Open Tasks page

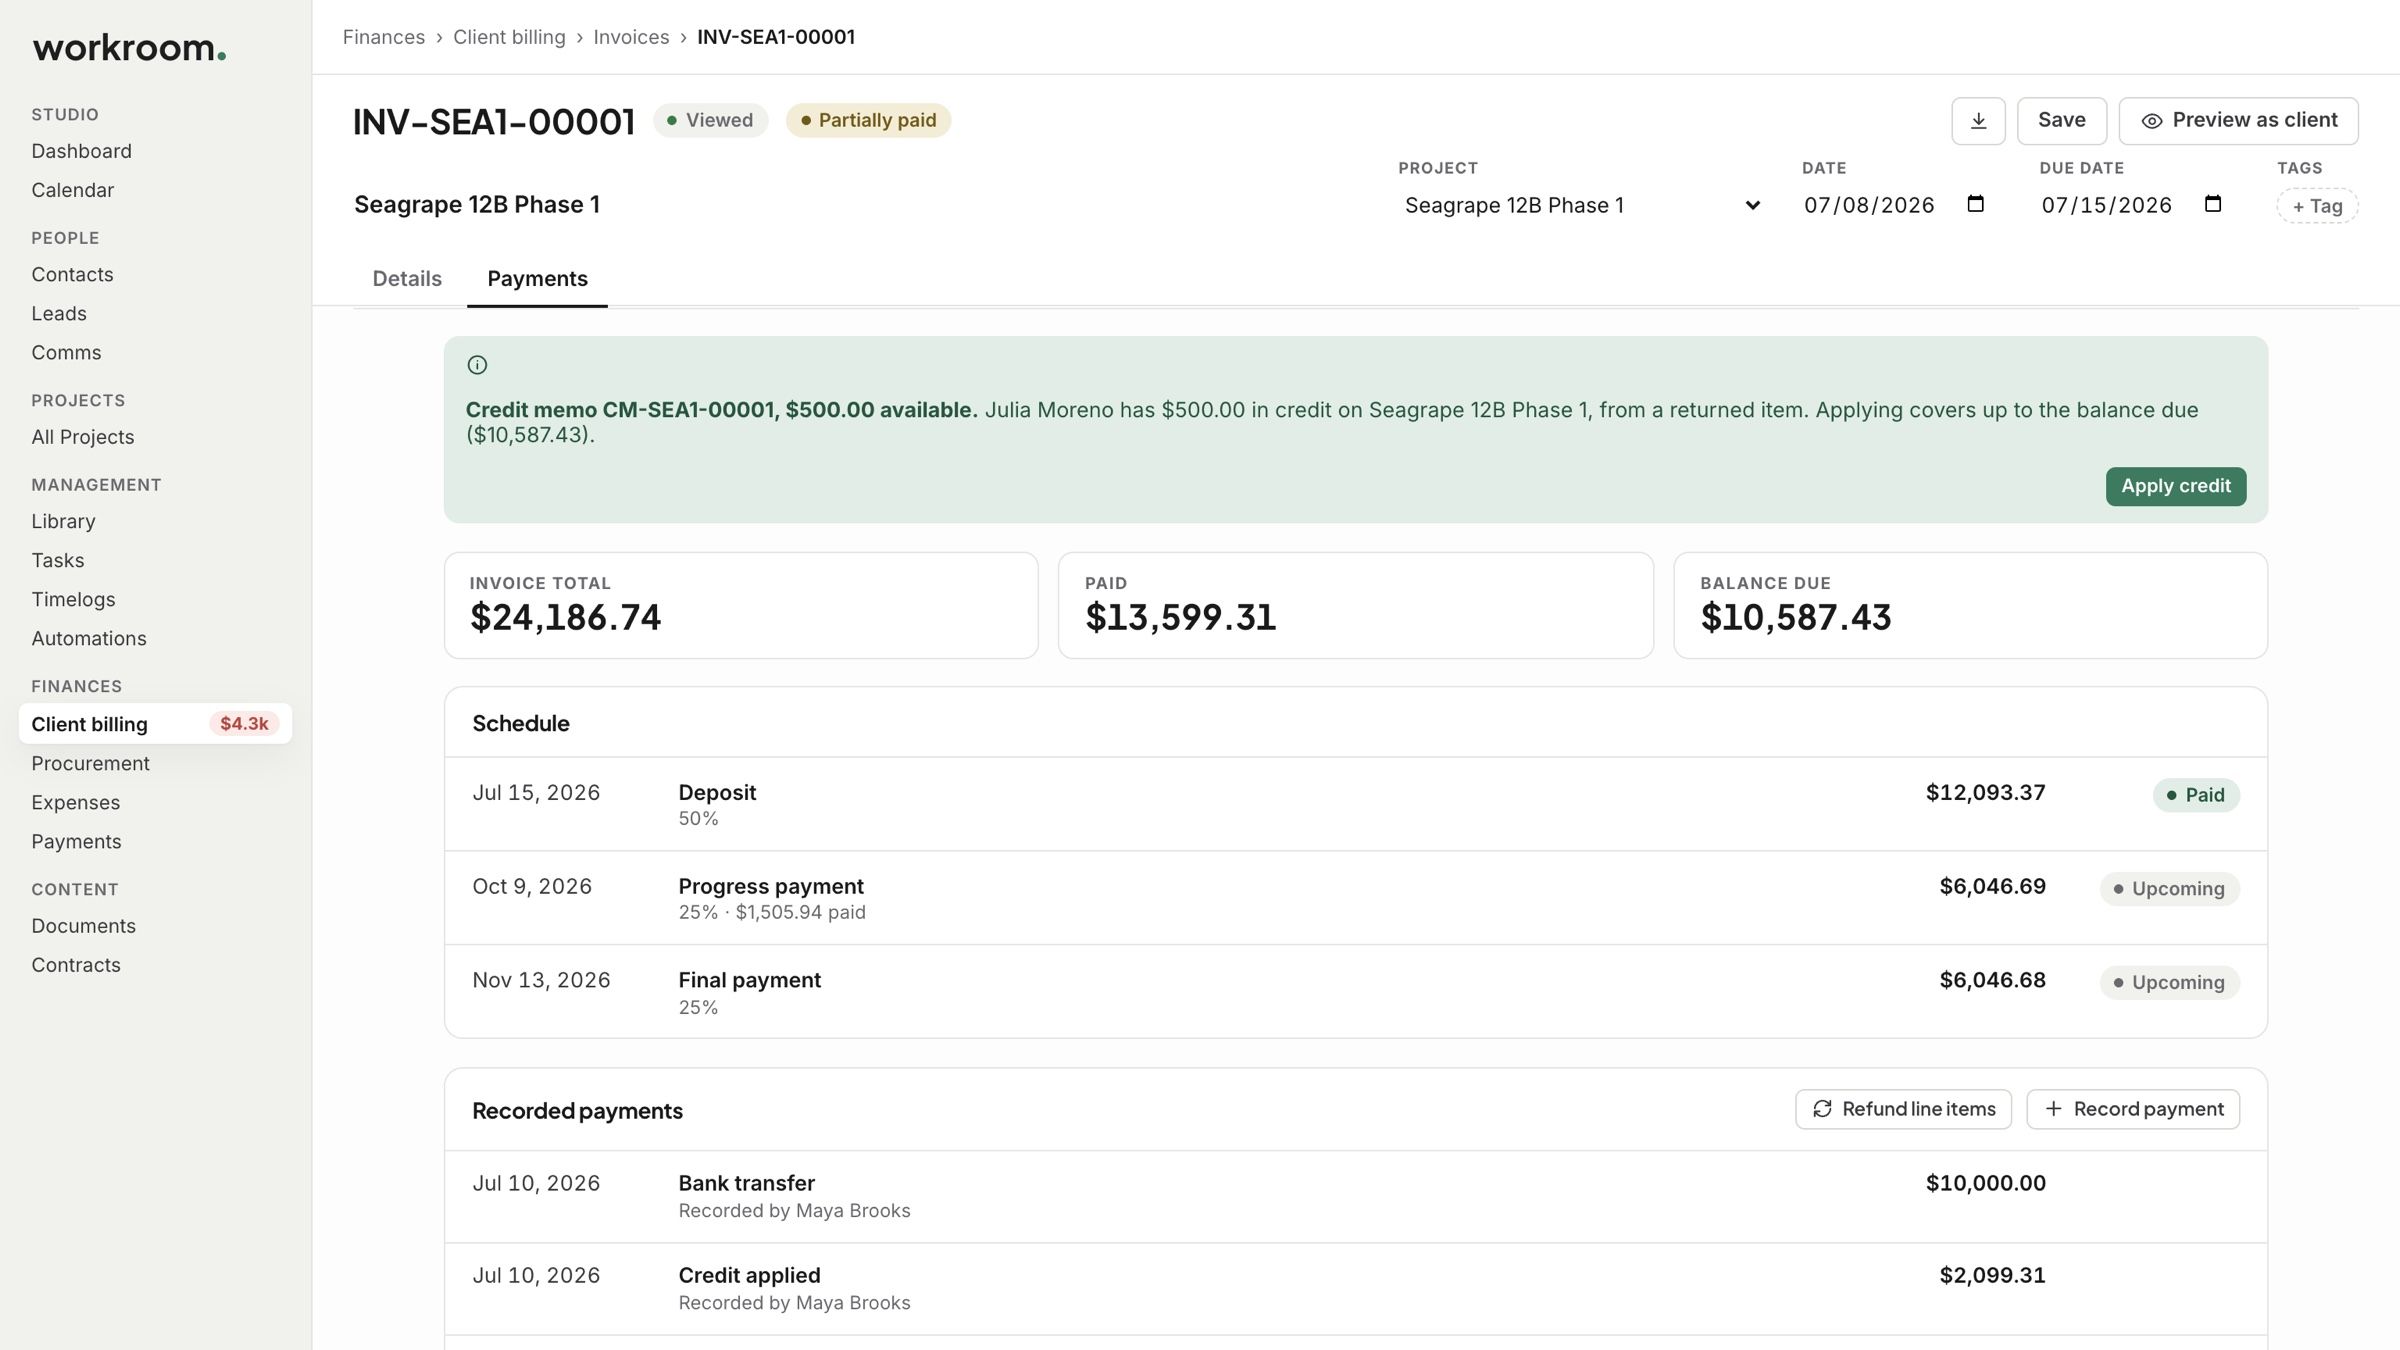pyautogui.click(x=57, y=560)
